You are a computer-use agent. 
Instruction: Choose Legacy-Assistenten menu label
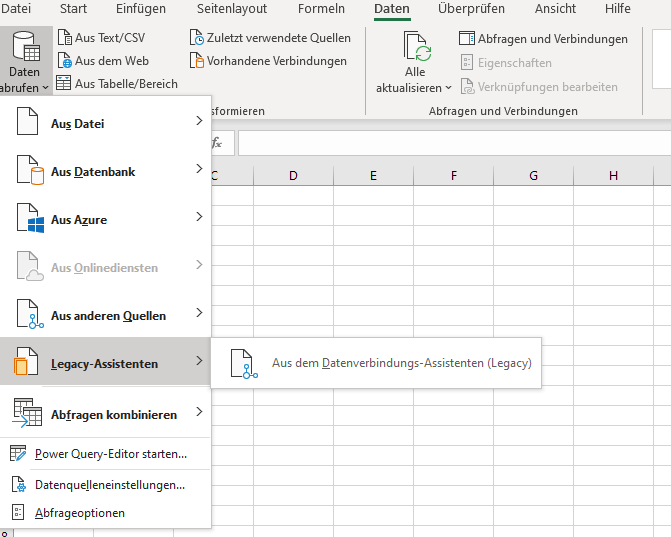[x=104, y=364]
